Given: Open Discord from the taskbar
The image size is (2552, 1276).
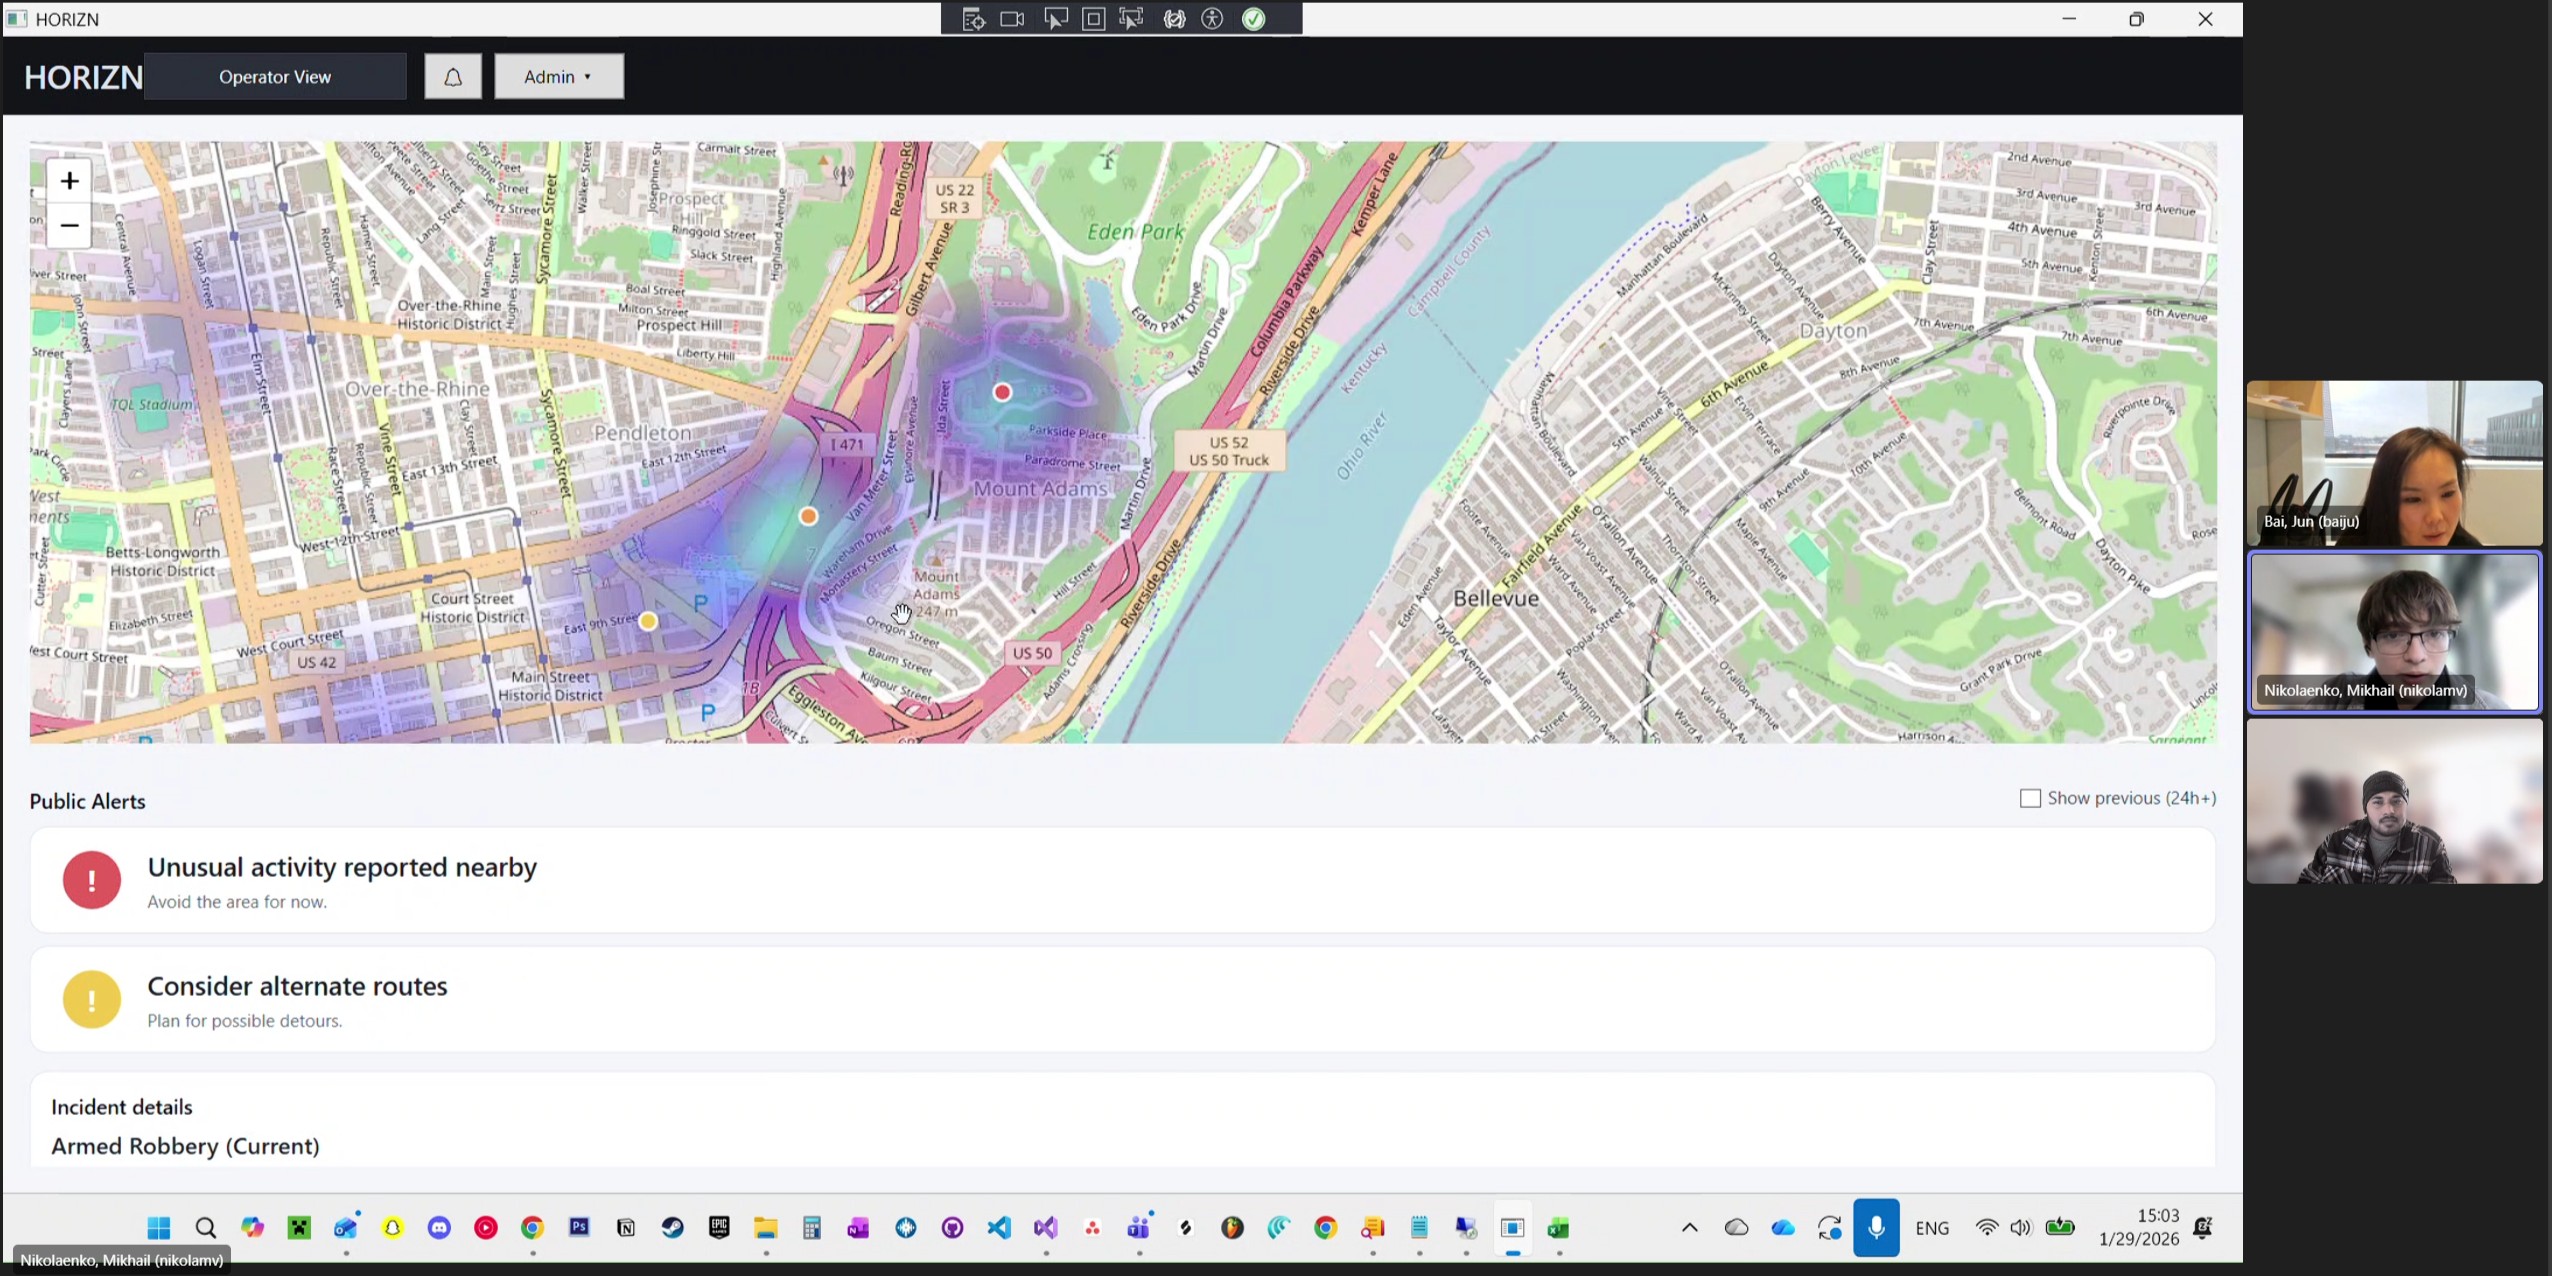Looking at the screenshot, I should (x=439, y=1228).
